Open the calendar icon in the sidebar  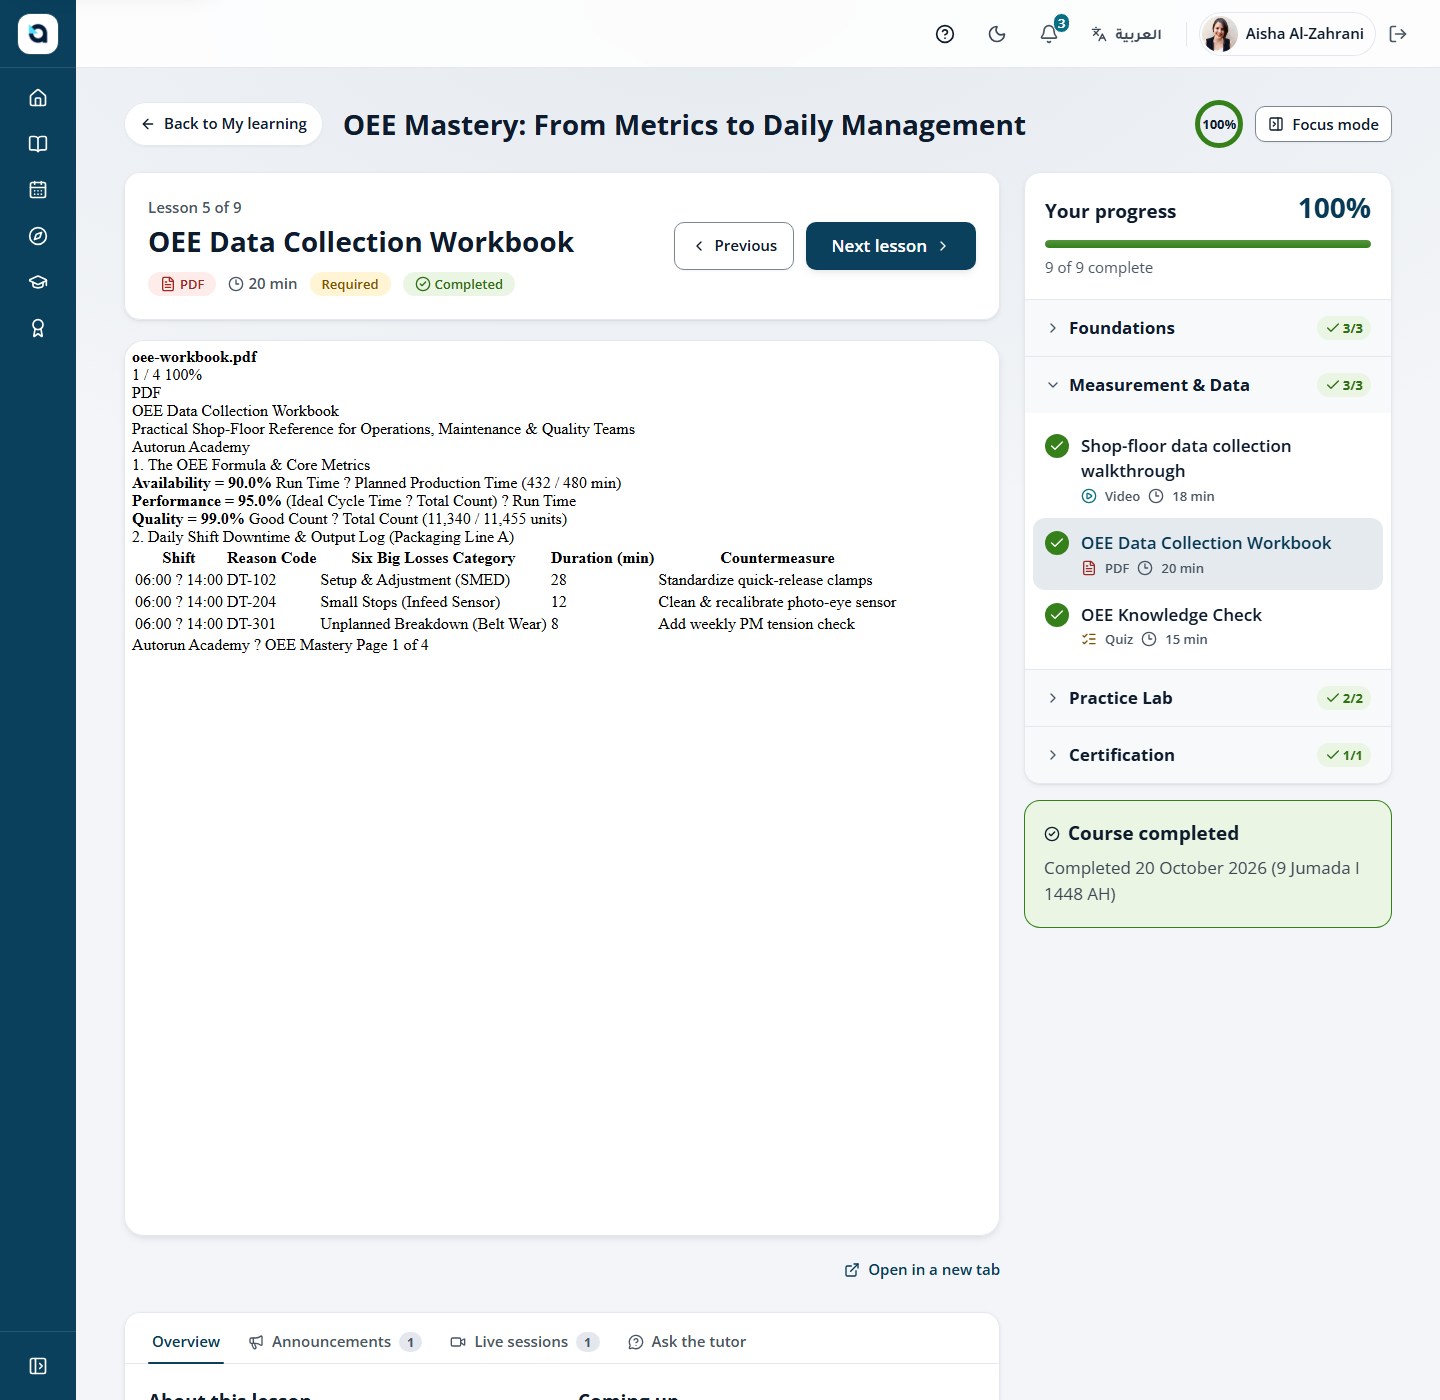pos(38,190)
